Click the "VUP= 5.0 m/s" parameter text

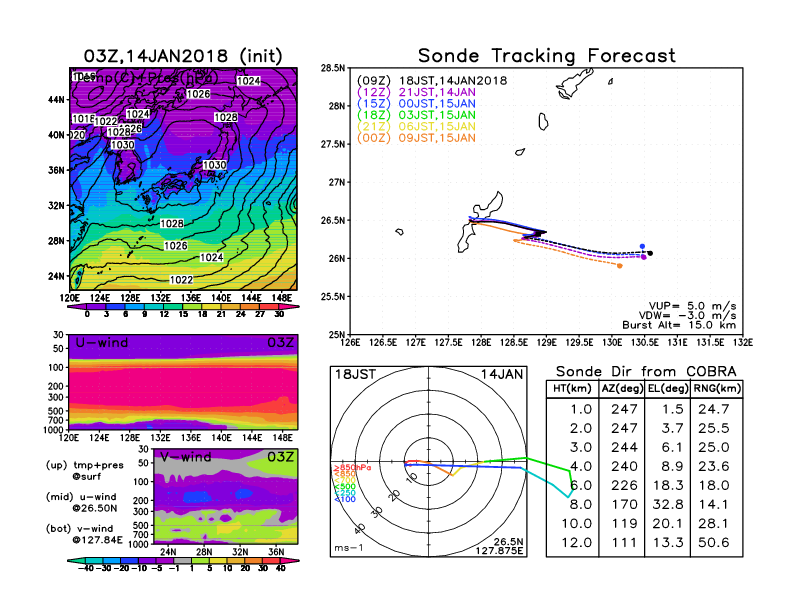(692, 306)
